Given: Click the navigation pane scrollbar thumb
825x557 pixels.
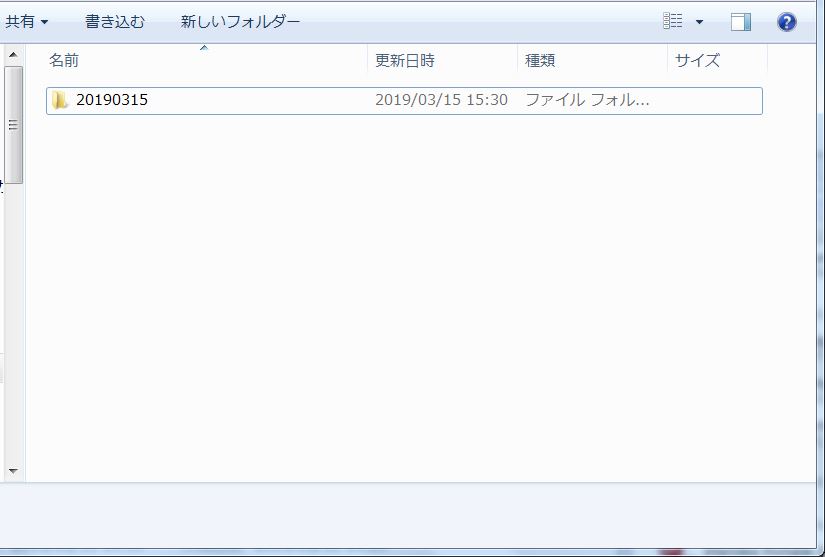Looking at the screenshot, I should click(x=14, y=125).
